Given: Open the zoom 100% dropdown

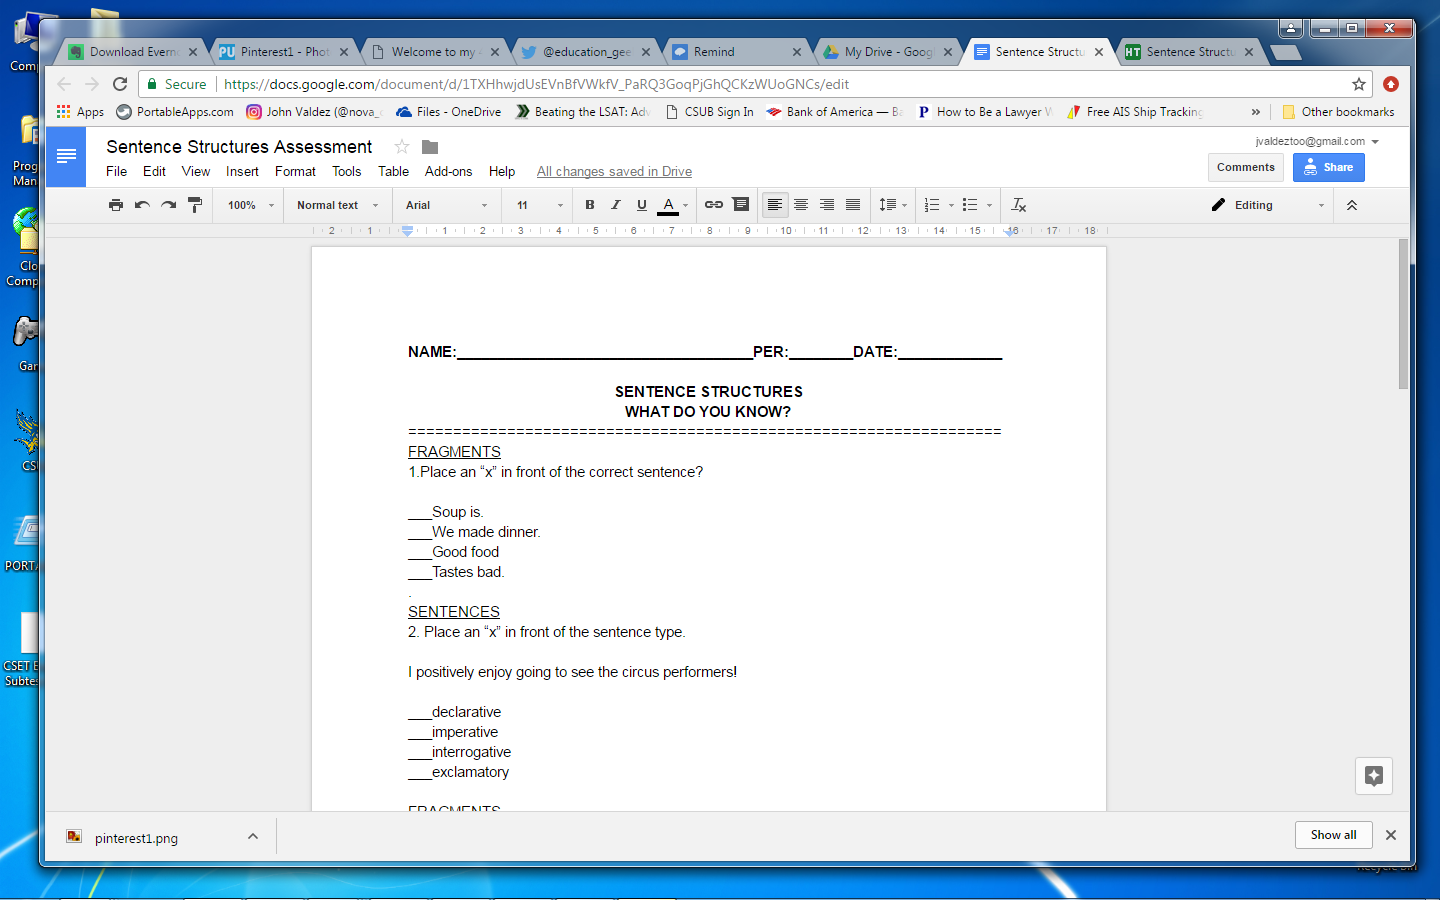Looking at the screenshot, I should (x=250, y=205).
